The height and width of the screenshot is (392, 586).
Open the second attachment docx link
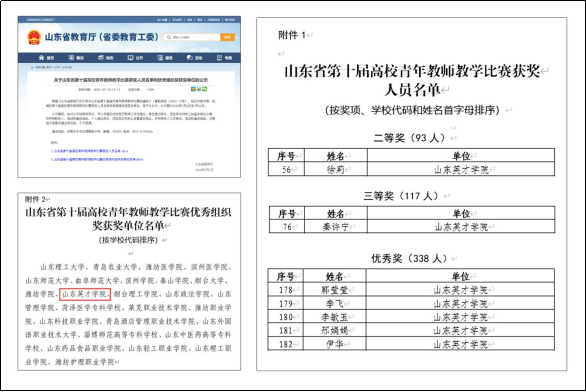tap(98, 159)
